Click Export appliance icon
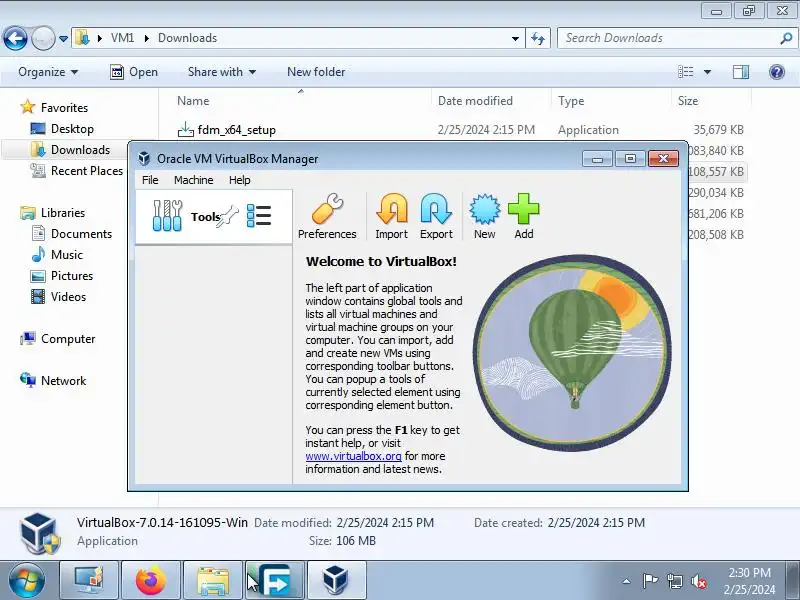The image size is (800, 600). tap(436, 216)
